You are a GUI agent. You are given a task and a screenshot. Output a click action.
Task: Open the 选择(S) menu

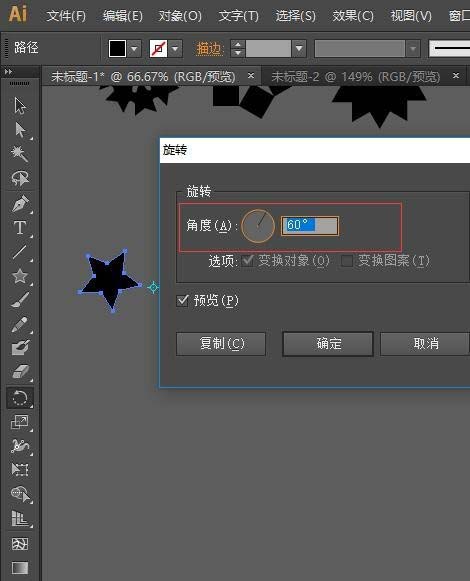click(x=295, y=16)
